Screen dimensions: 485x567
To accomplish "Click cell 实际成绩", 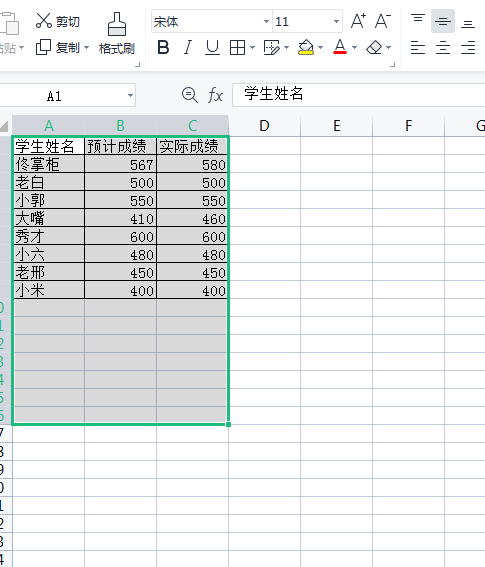I will pyautogui.click(x=192, y=146).
